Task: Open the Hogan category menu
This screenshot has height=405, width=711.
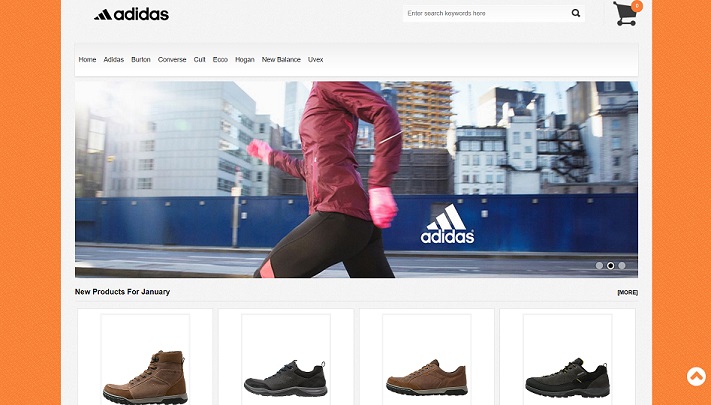Action: 244,59
